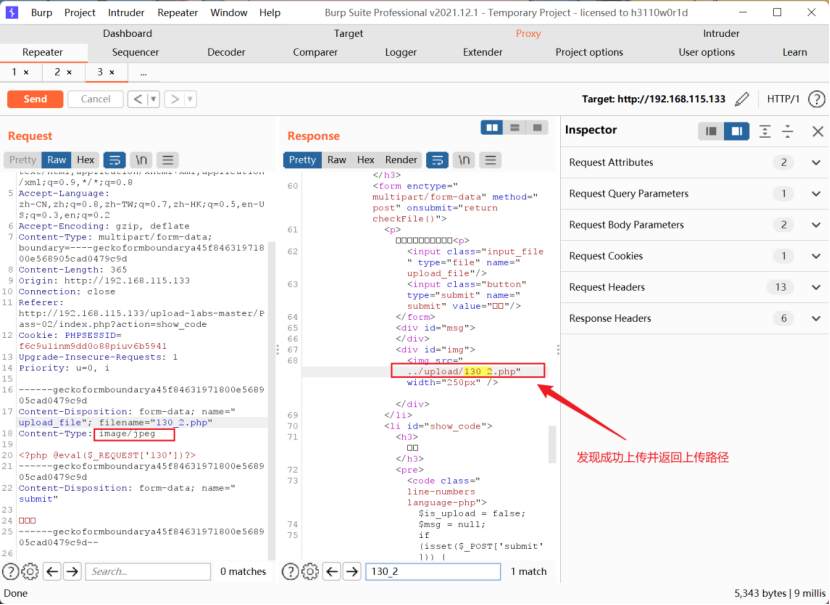Click the Request search input field

(x=148, y=572)
